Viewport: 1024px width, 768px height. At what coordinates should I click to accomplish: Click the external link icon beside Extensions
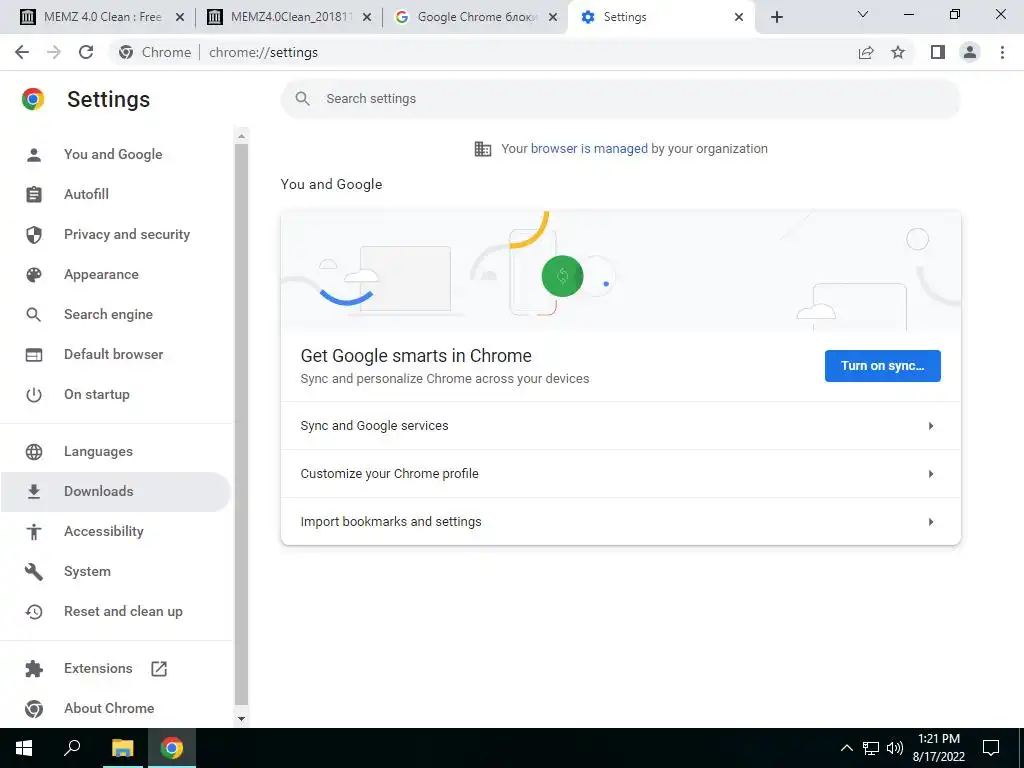point(159,669)
